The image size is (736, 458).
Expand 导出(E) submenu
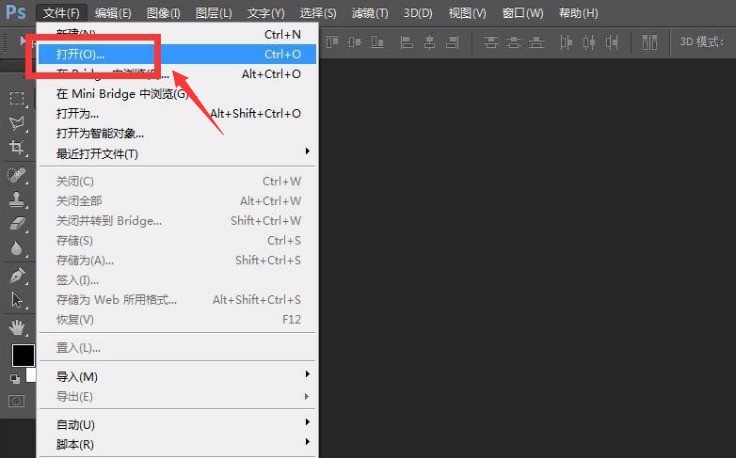click(x=177, y=397)
